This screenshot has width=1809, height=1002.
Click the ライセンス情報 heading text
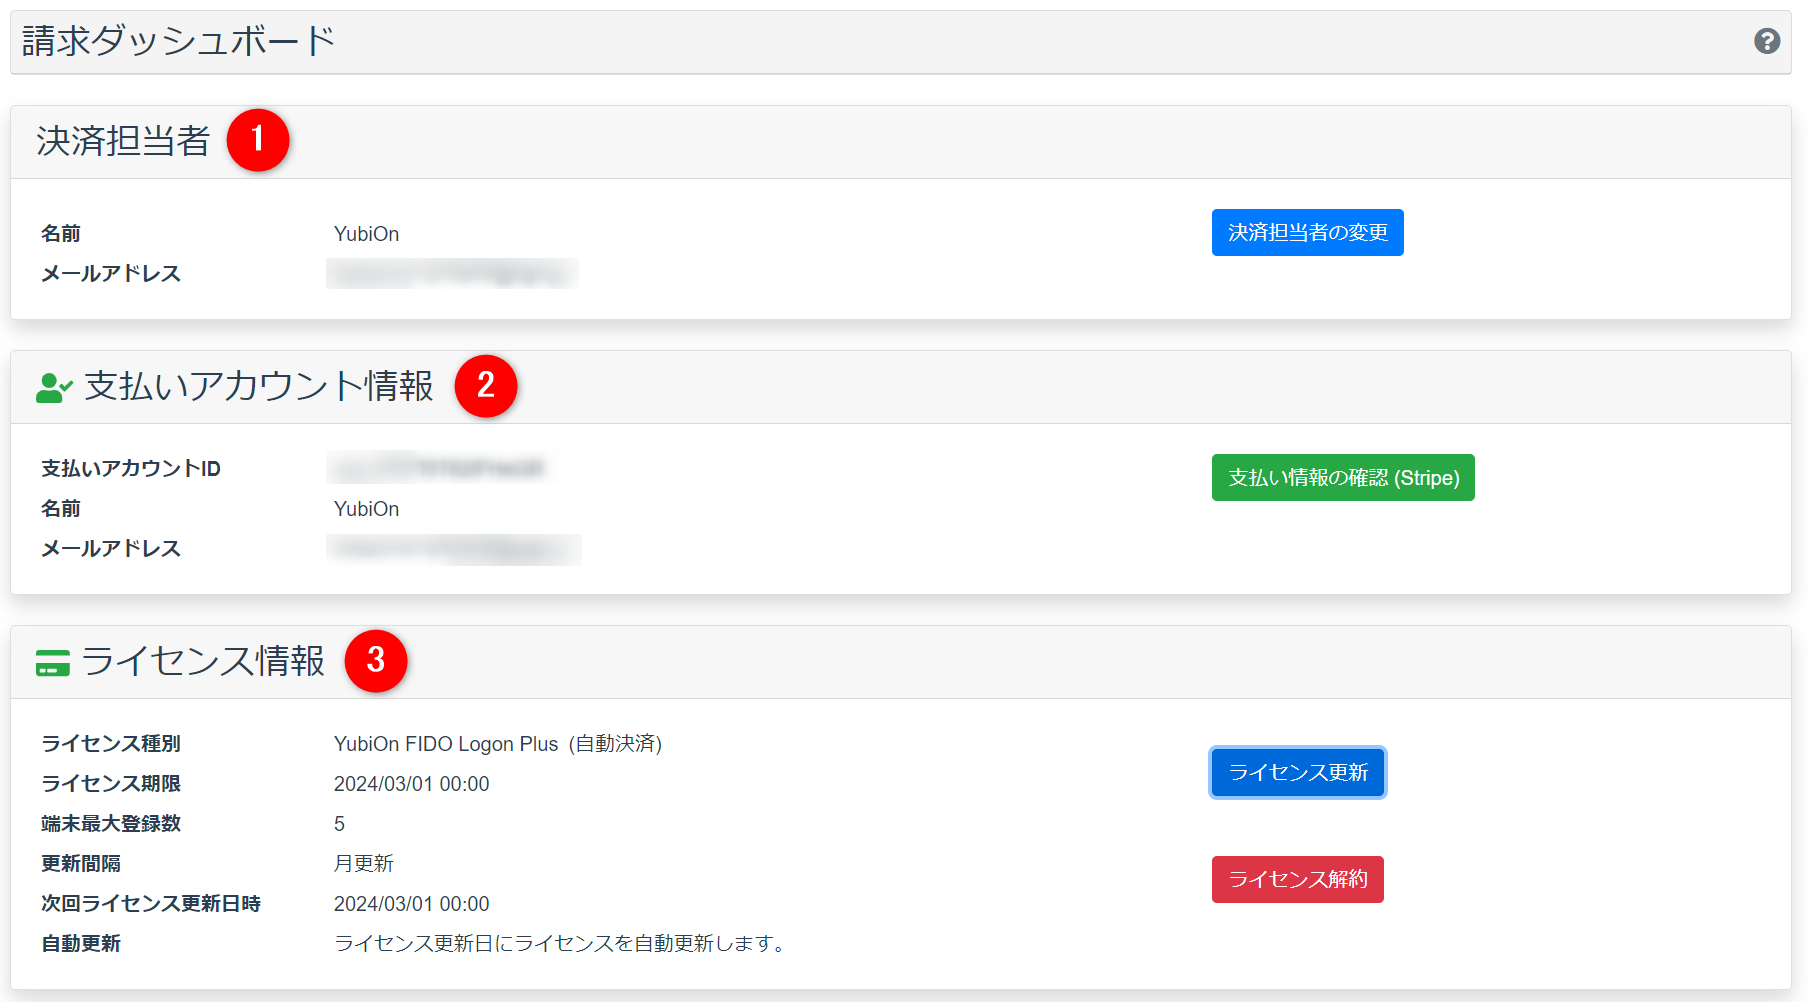click(x=203, y=661)
